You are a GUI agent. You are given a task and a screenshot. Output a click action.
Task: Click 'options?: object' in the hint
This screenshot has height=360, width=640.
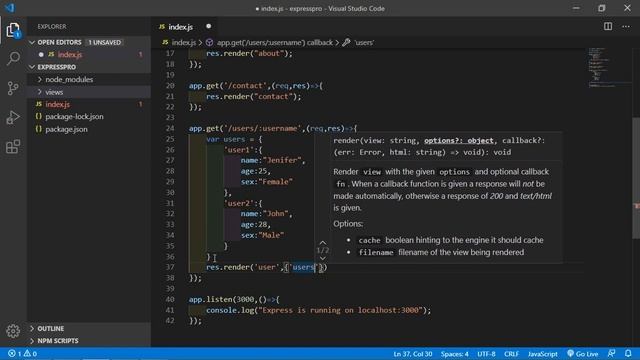click(458, 140)
